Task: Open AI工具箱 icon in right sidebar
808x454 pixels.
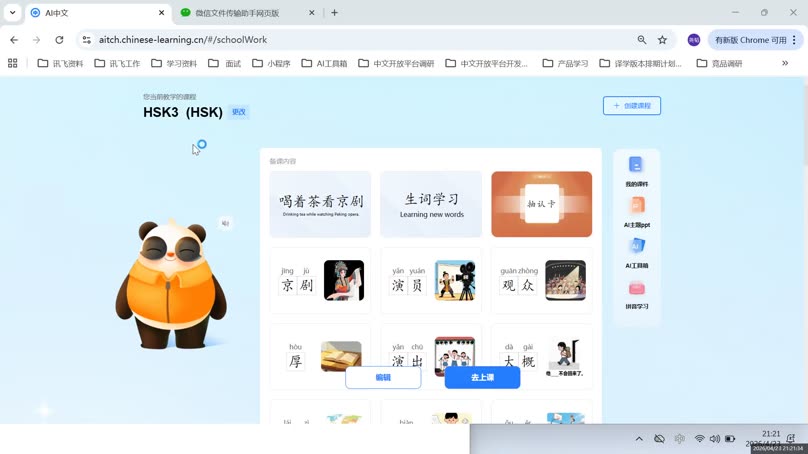Action: coord(636,253)
